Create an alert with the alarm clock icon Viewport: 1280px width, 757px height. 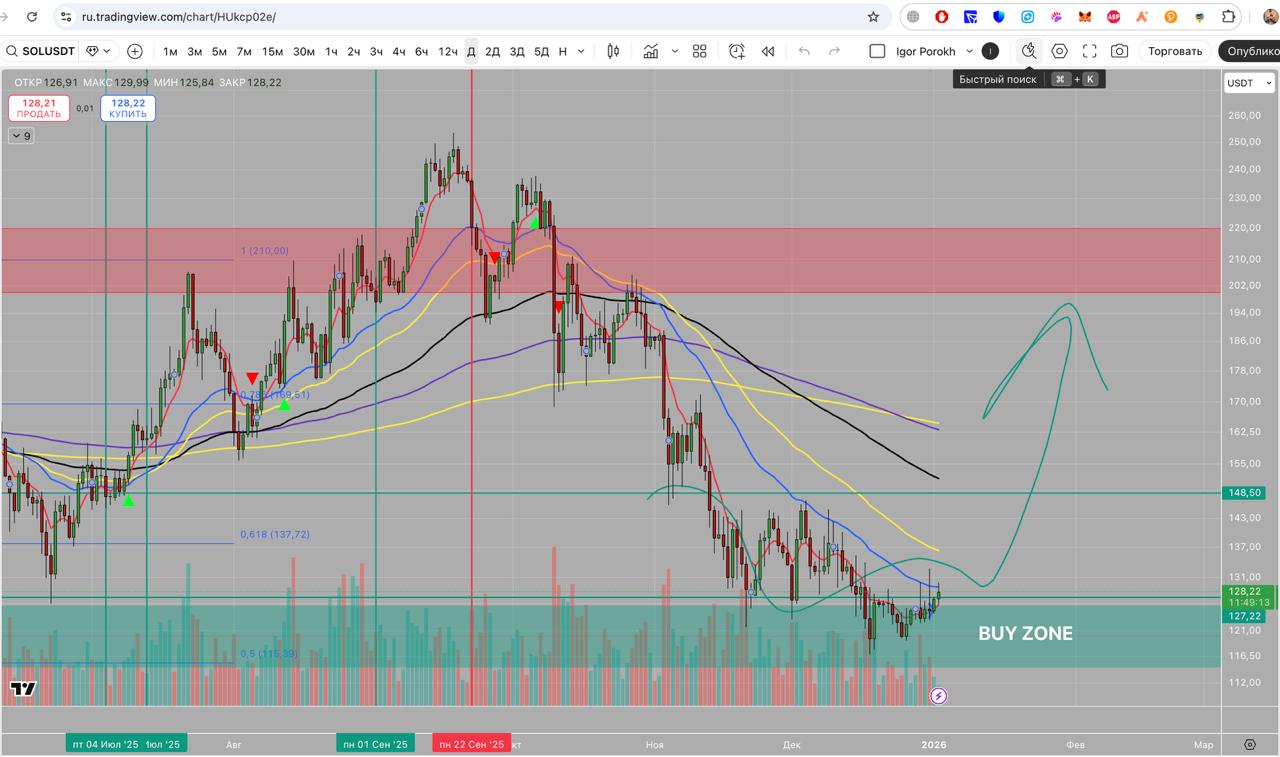coord(737,51)
